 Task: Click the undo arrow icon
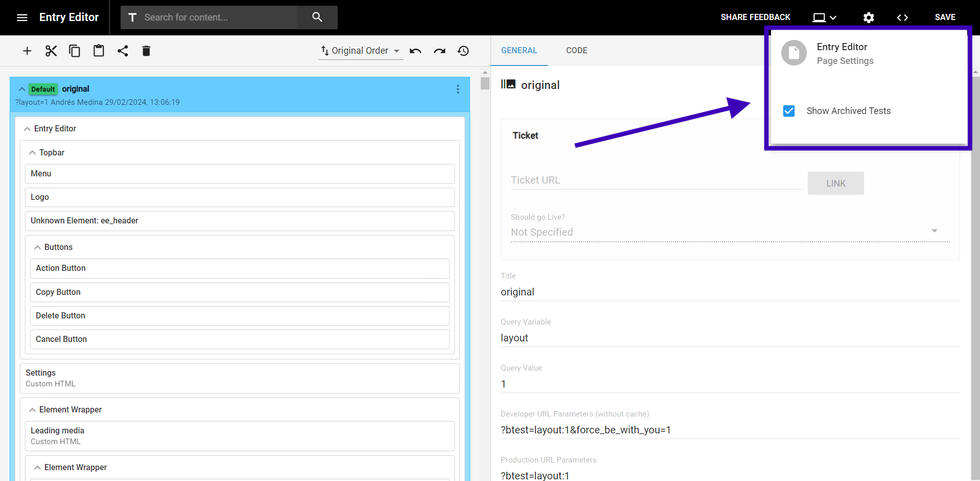(415, 51)
